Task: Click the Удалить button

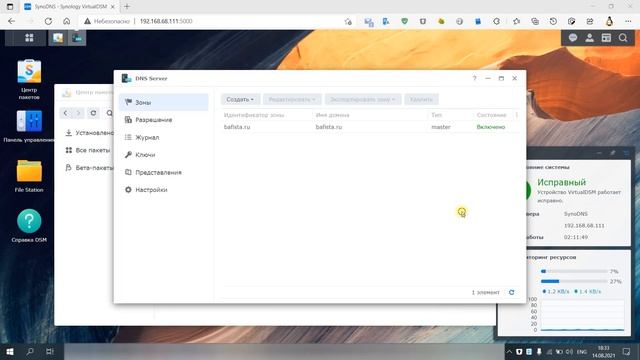Action: (422, 100)
